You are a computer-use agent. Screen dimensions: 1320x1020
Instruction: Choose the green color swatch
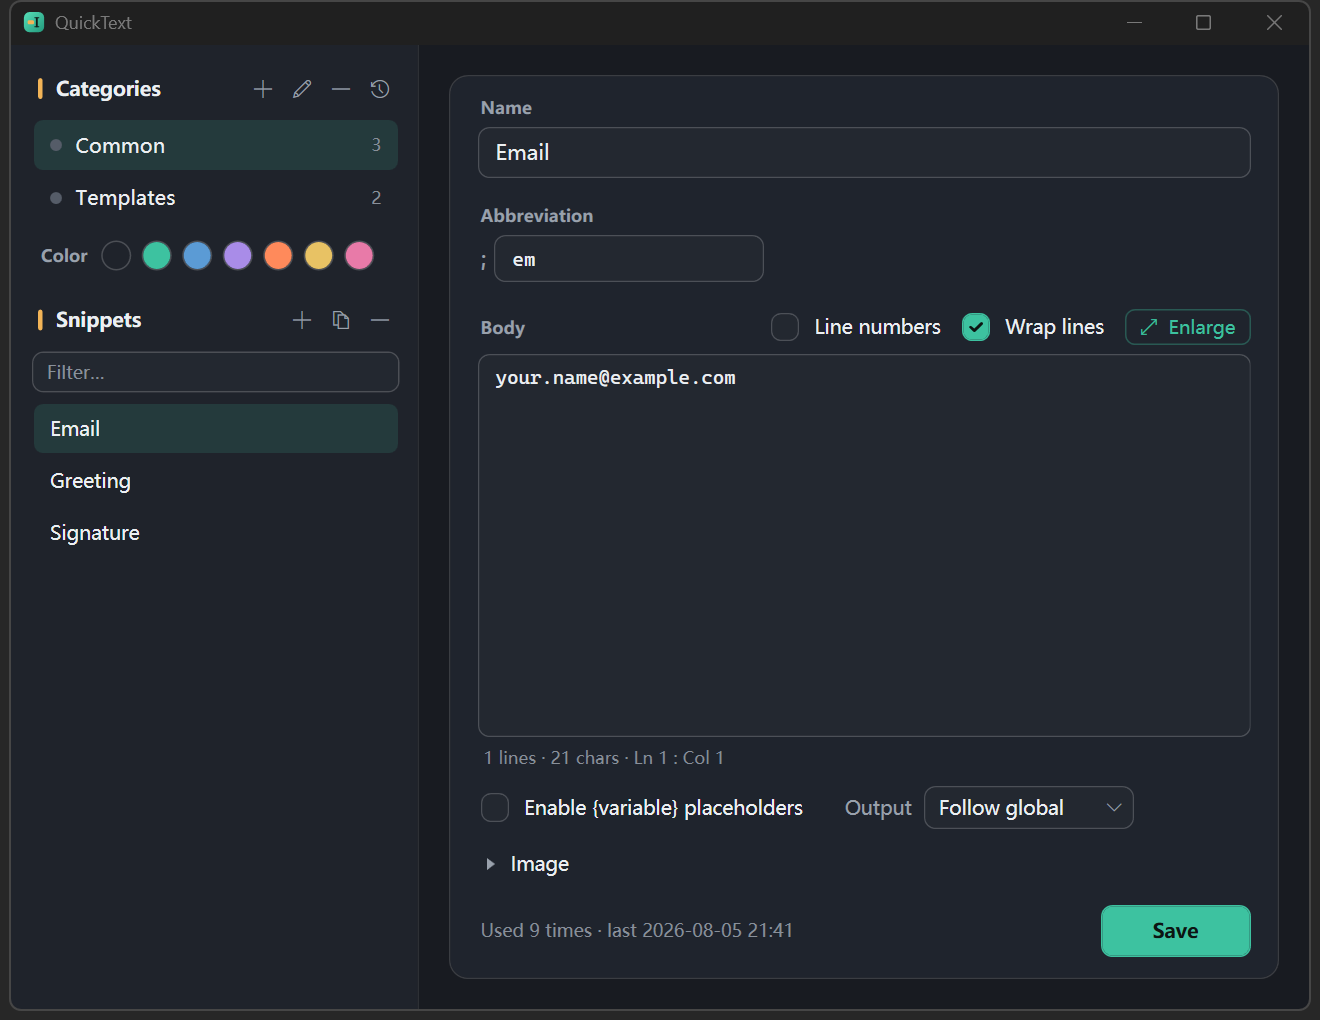(157, 256)
